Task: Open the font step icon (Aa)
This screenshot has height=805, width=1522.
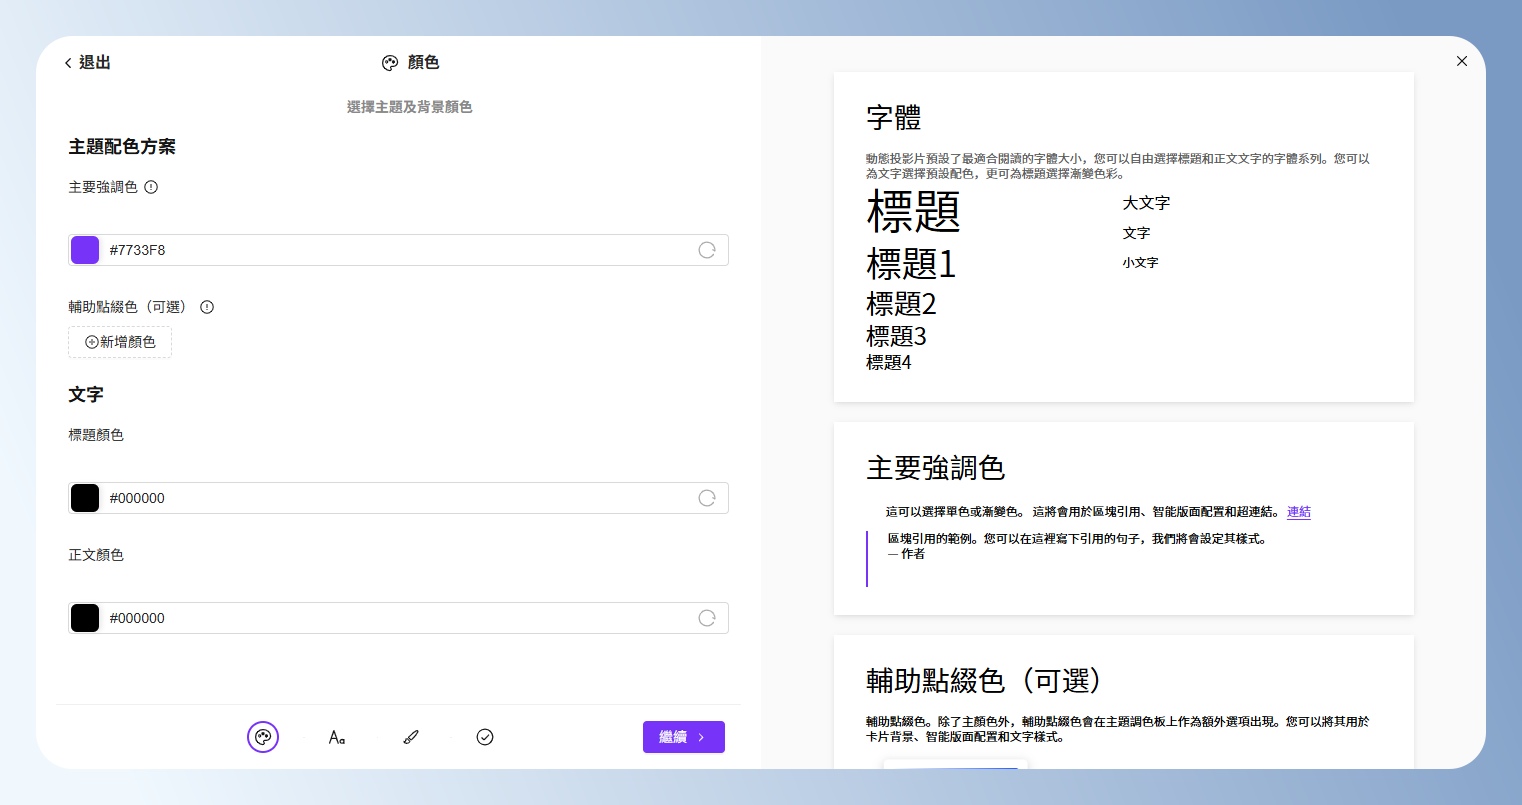Action: [337, 737]
